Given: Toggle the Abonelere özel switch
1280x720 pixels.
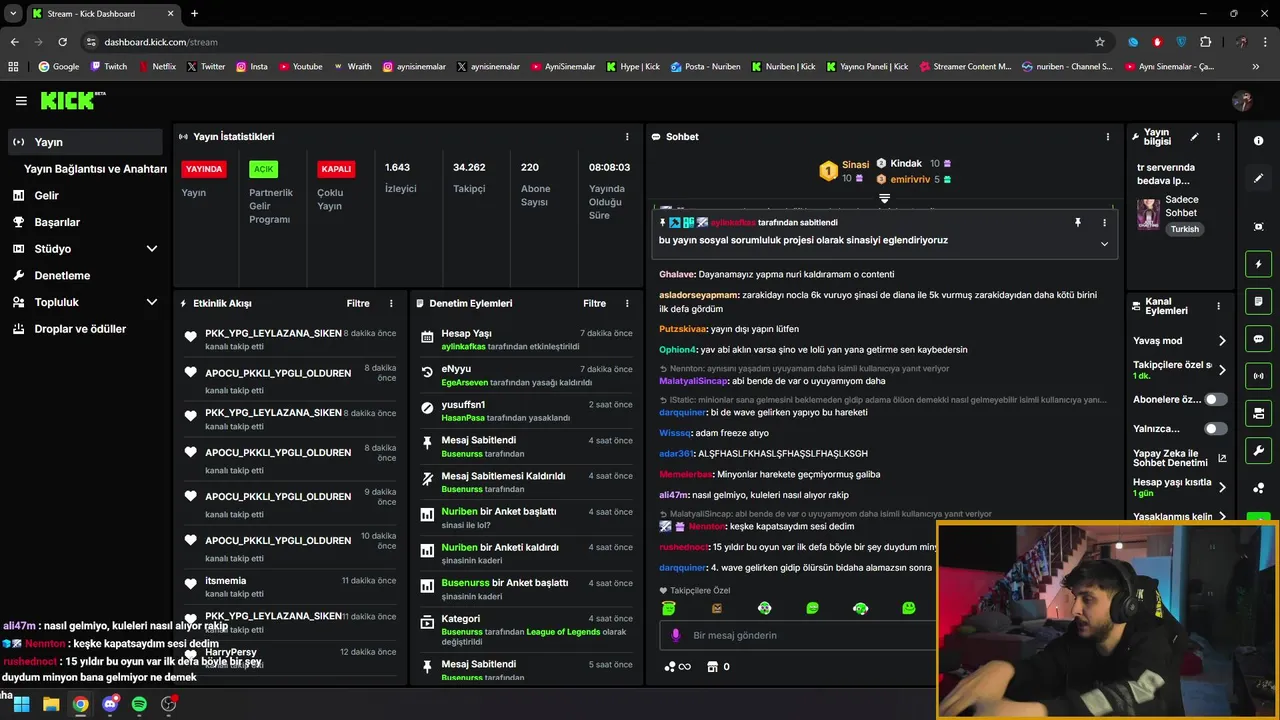Looking at the screenshot, I should click(x=1215, y=399).
